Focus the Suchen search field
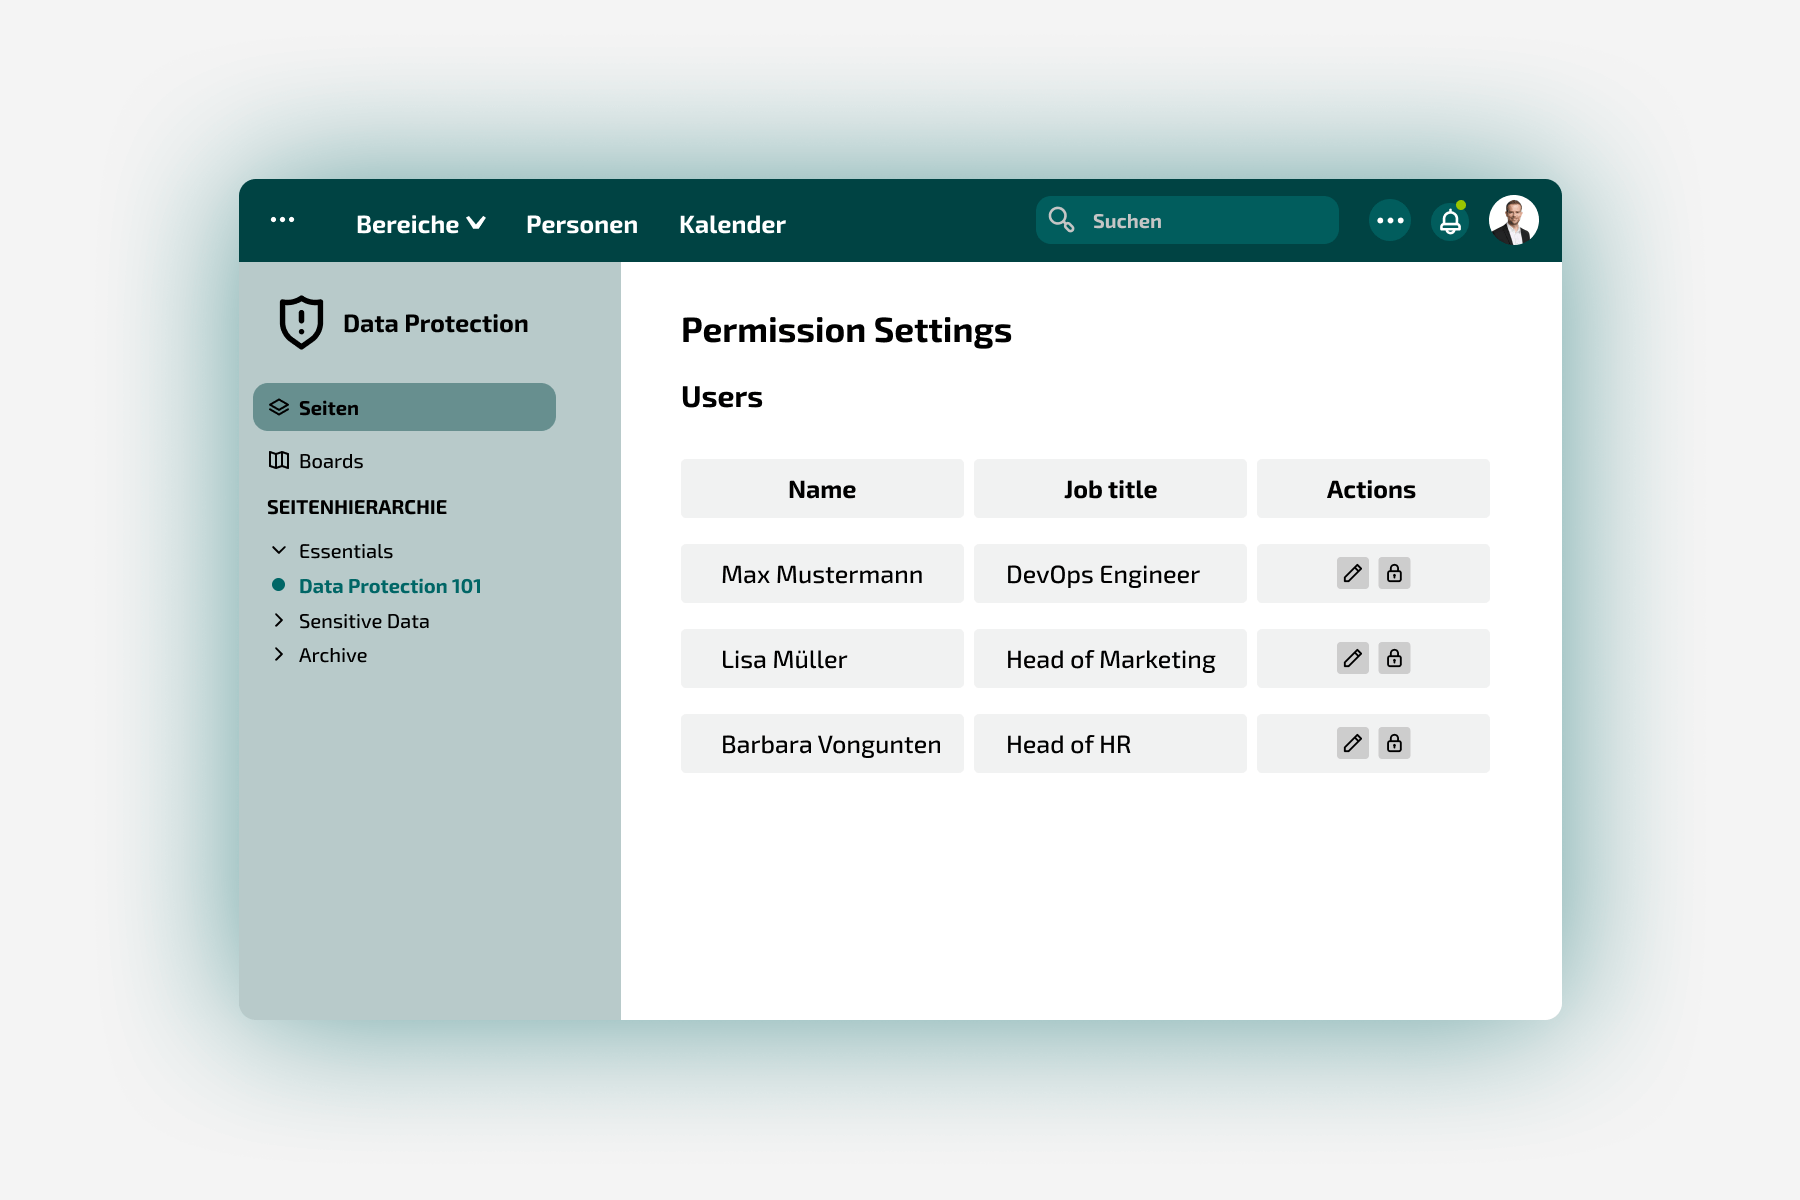Image resolution: width=1800 pixels, height=1200 pixels. coord(1187,220)
